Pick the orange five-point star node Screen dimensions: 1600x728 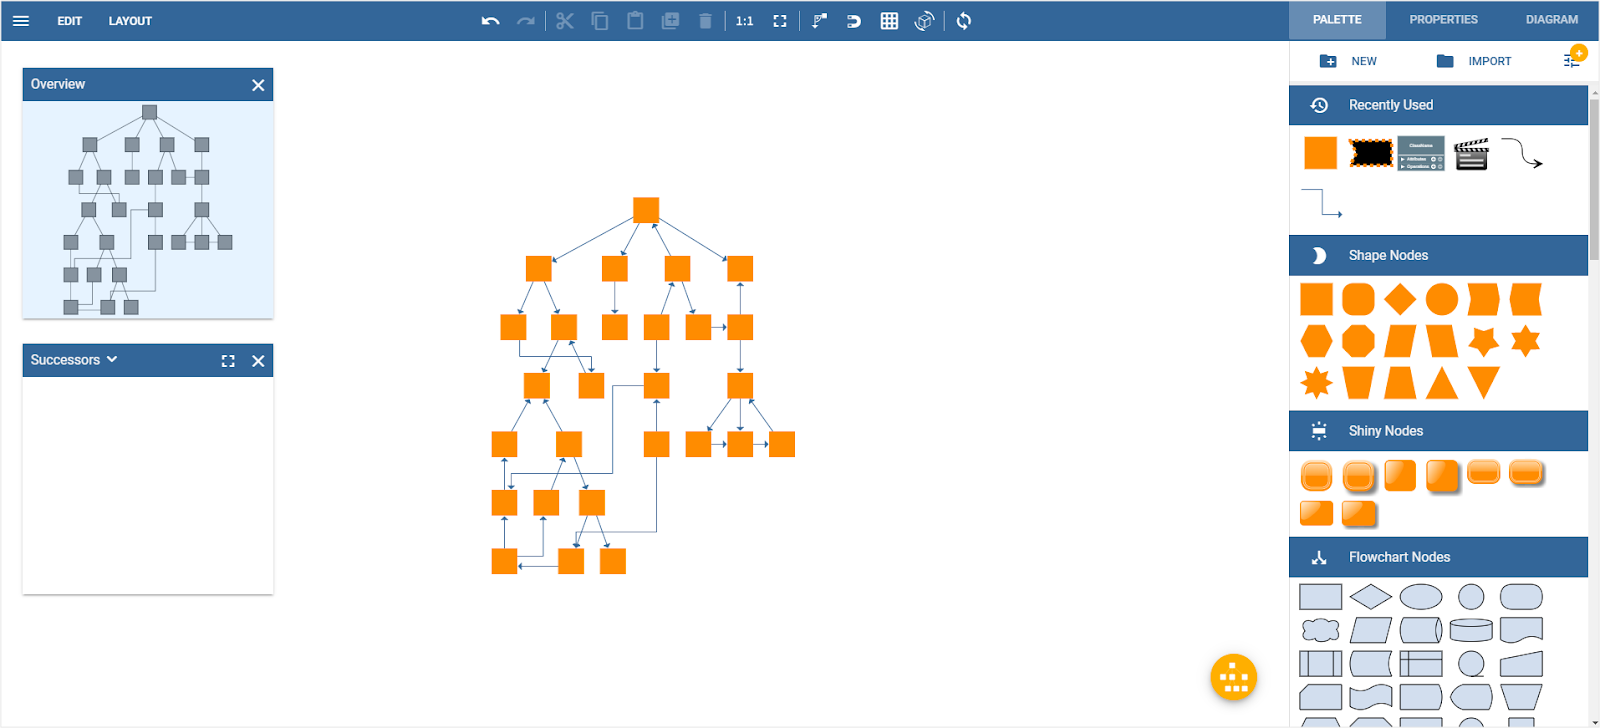(1483, 341)
